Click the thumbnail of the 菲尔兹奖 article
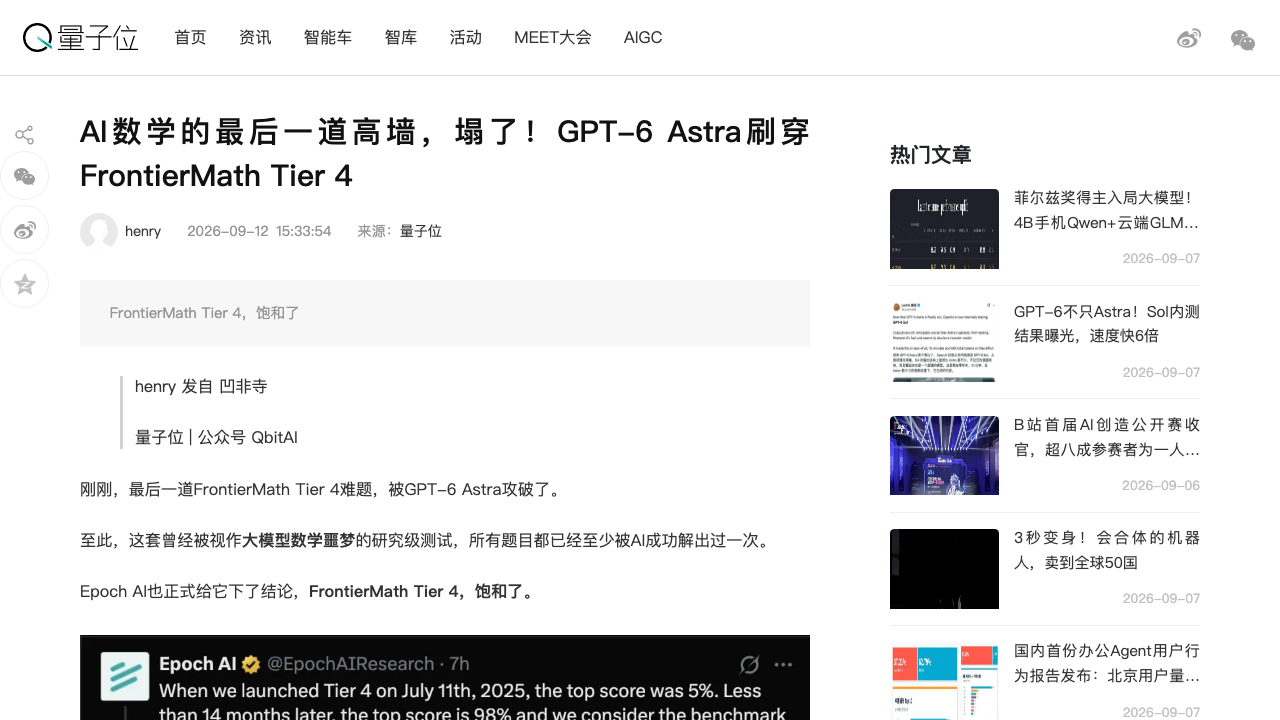This screenshot has height=720, width=1280. click(944, 229)
